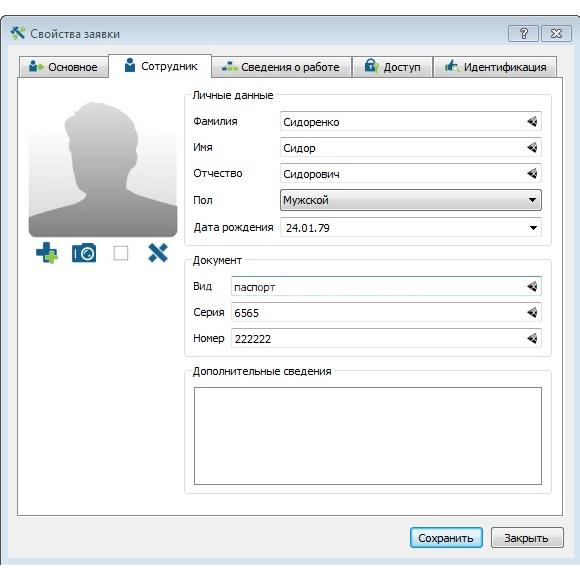Click arrow icon in Фамилия field
Image resolution: width=580 pixels, height=580 pixels.
(x=532, y=121)
